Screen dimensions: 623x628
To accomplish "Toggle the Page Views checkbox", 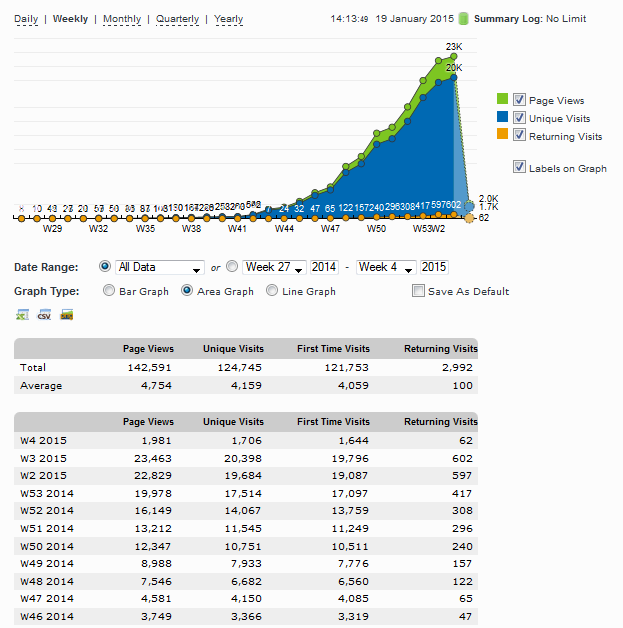I will coord(519,99).
